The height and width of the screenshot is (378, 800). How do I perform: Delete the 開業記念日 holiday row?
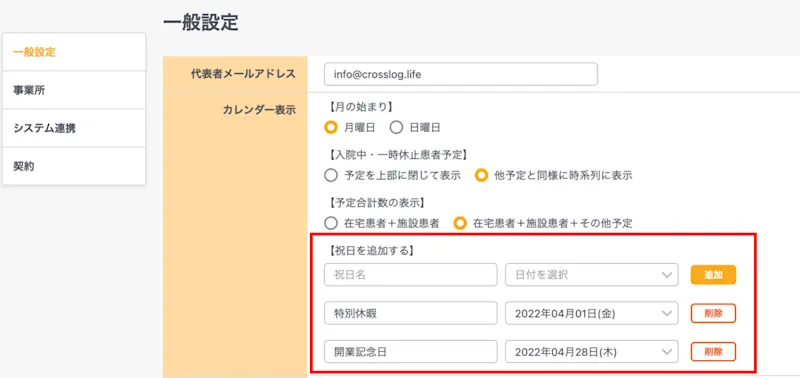coord(713,351)
